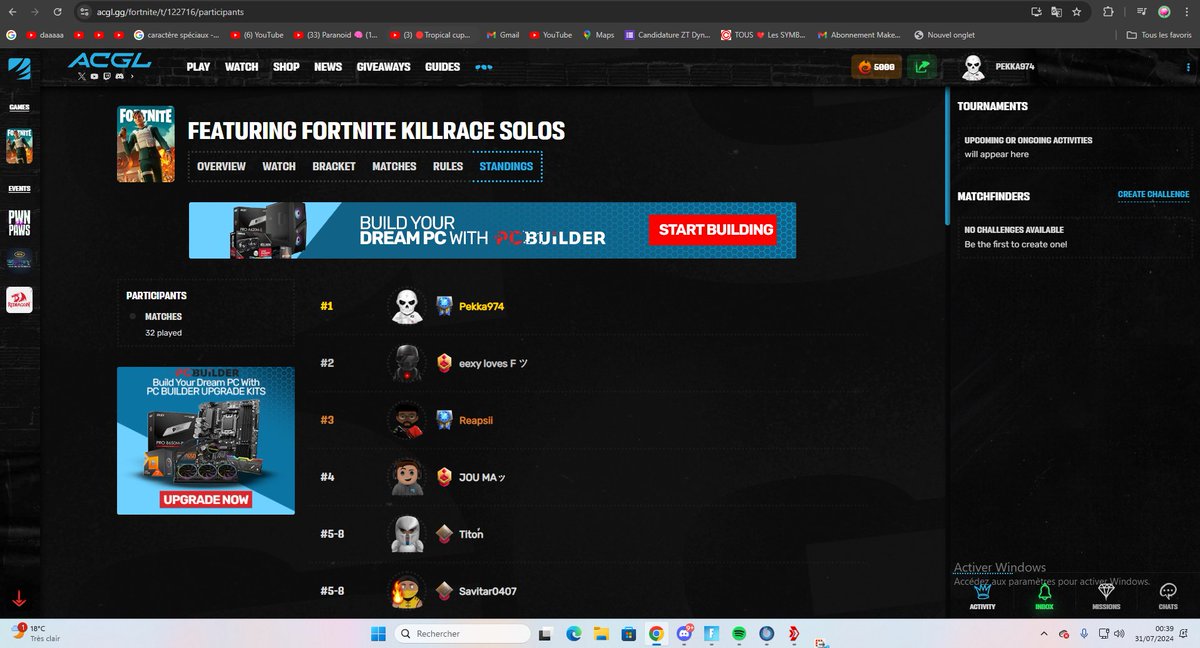The height and width of the screenshot is (648, 1200).
Task: Select the Fortnite game icon in left sidebar
Action: pyautogui.click(x=19, y=145)
